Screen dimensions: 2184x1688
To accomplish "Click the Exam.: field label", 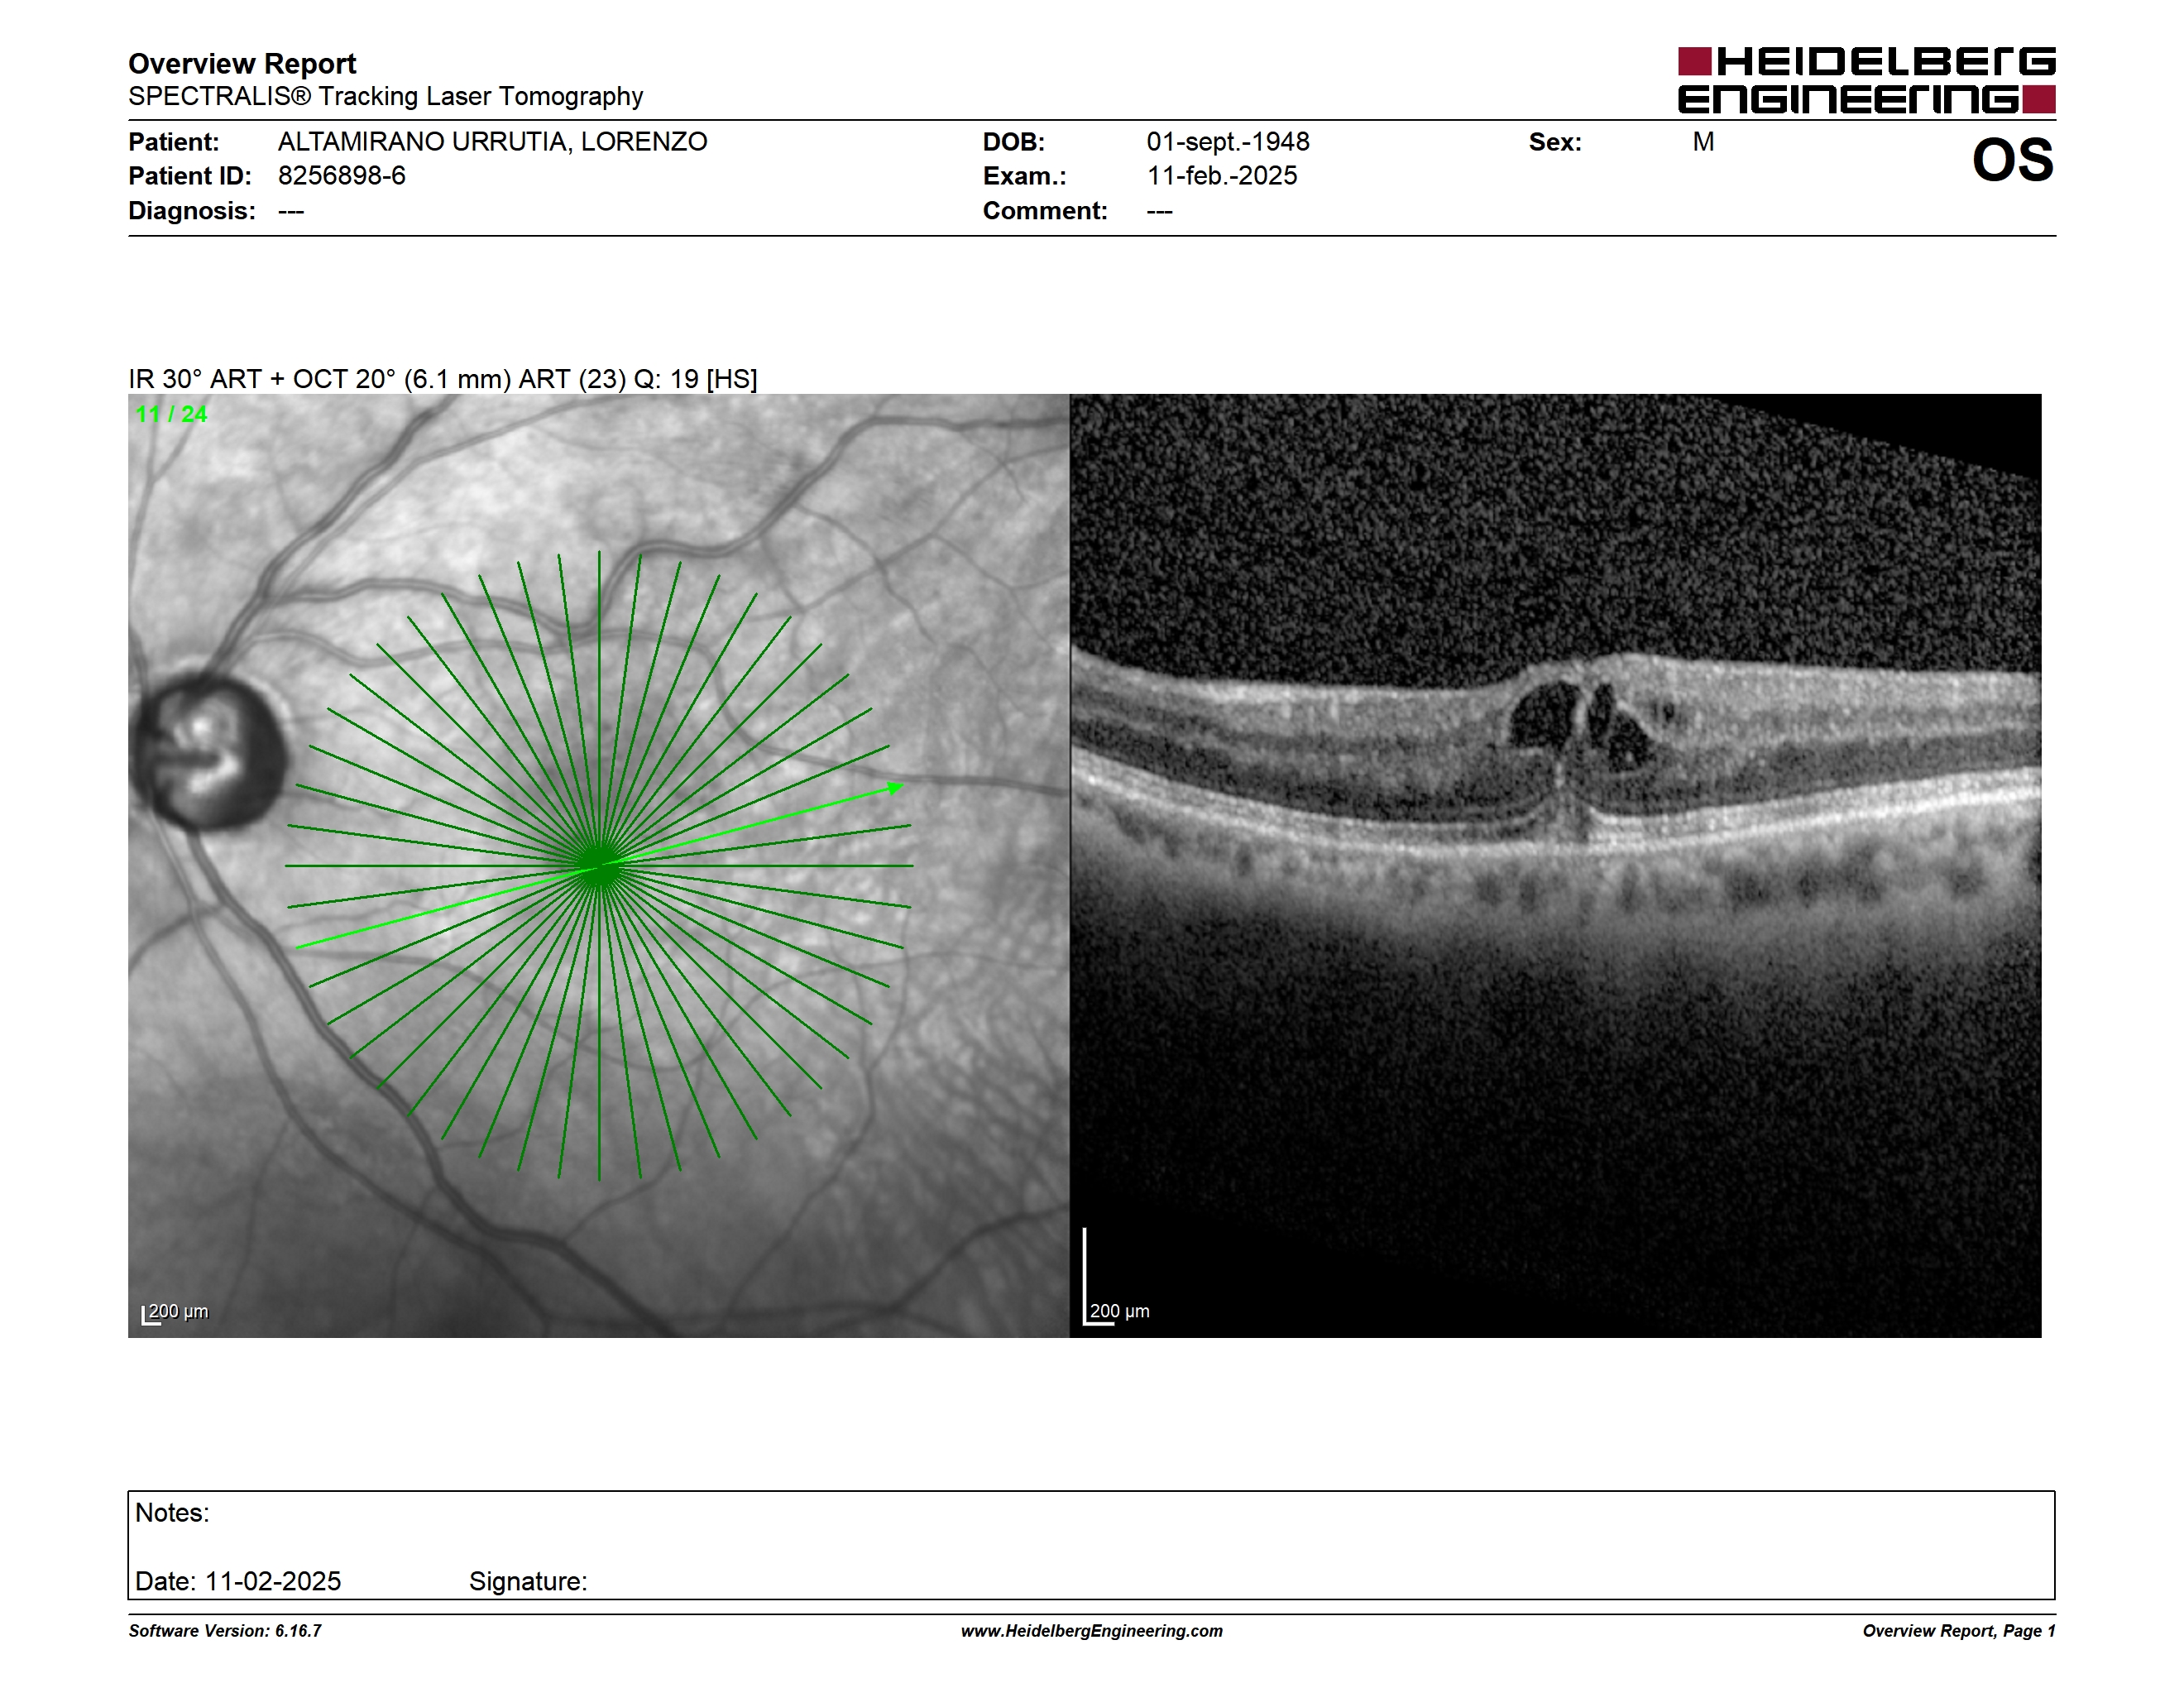I will (1024, 176).
